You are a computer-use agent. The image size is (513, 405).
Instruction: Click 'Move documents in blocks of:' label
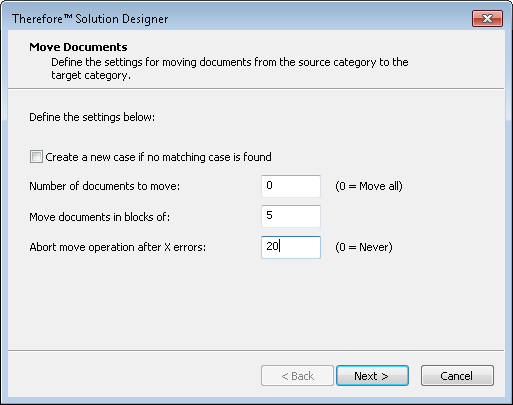point(100,217)
